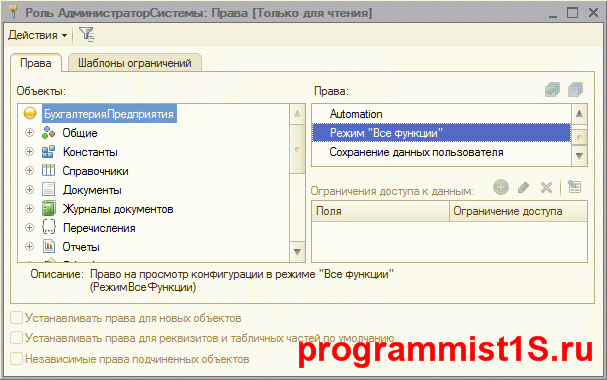Click the rights list scrollbar thumb
Screen dimensions: 607x380
pyautogui.click(x=580, y=137)
